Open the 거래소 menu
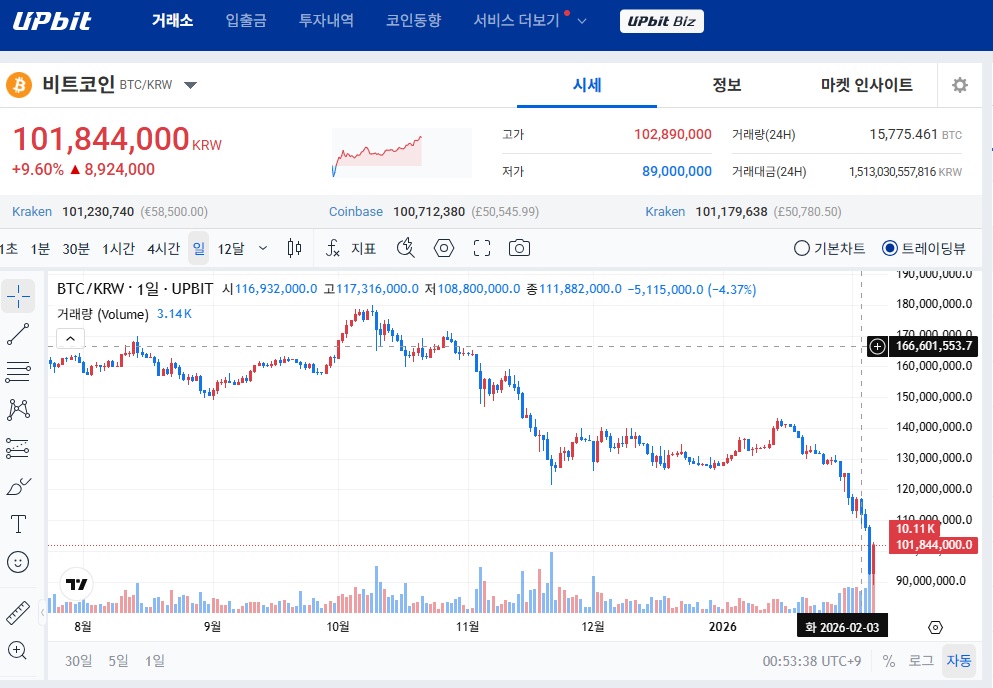The width and height of the screenshot is (993, 688). (x=172, y=20)
